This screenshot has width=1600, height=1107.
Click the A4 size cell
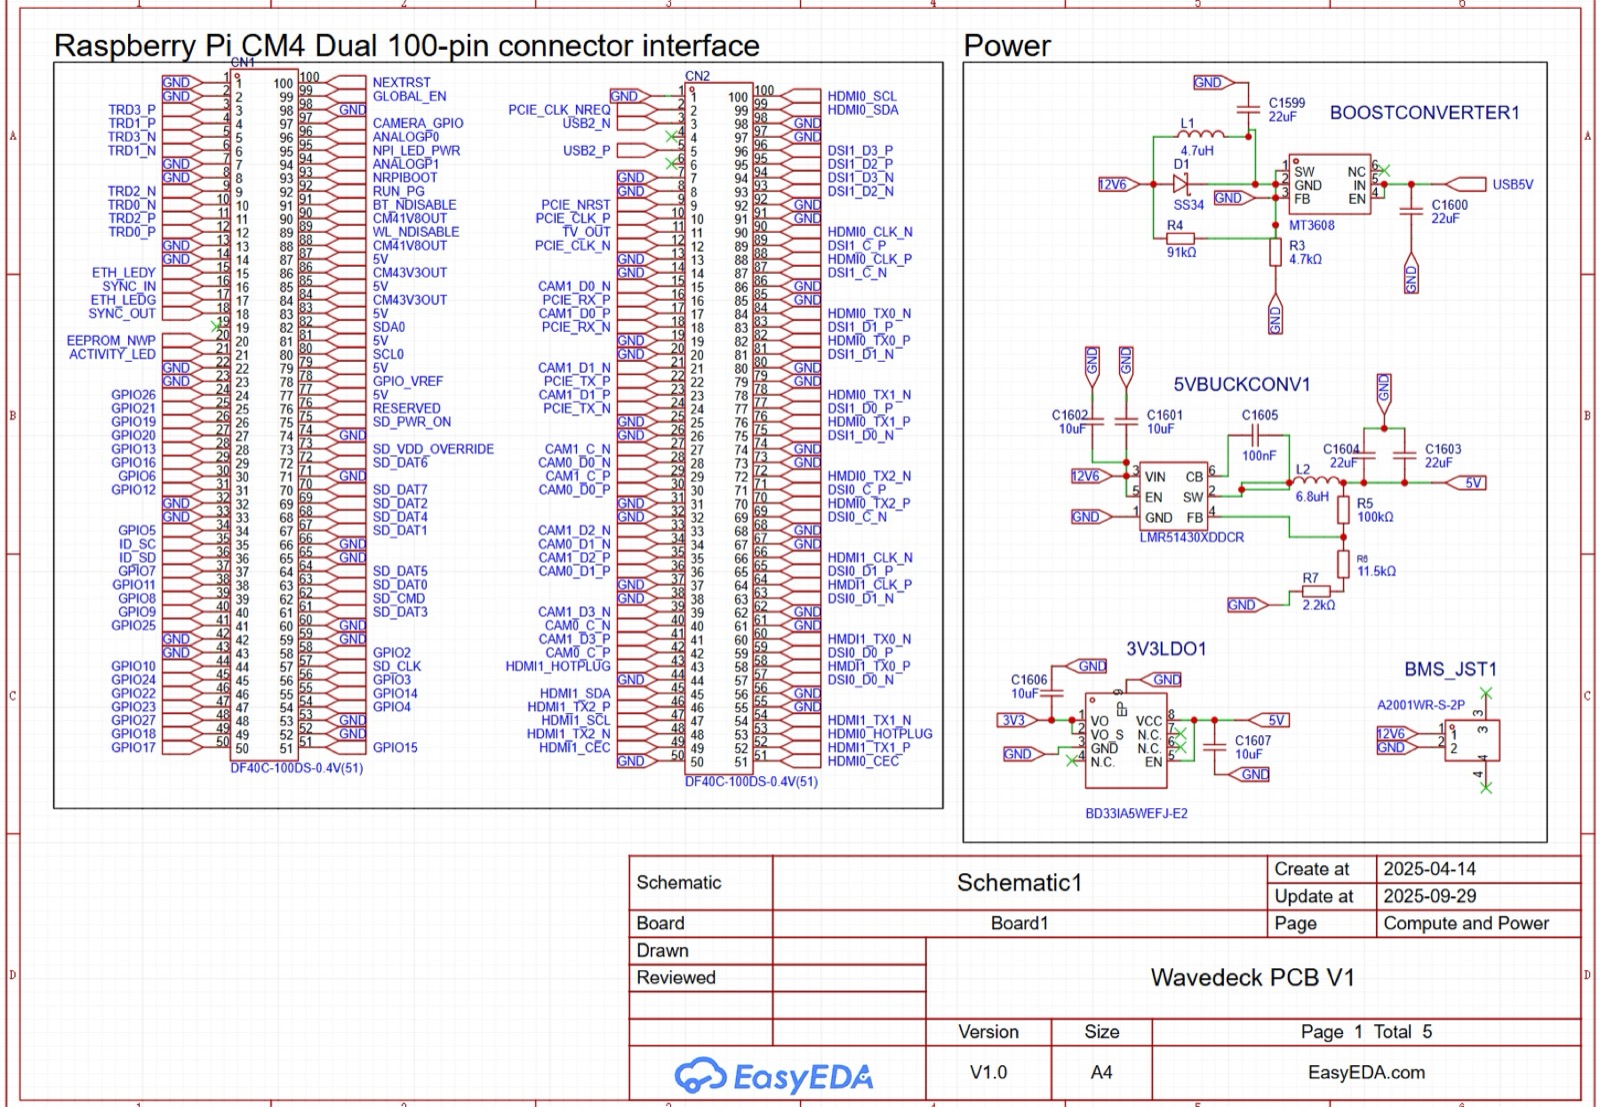click(x=1101, y=1072)
